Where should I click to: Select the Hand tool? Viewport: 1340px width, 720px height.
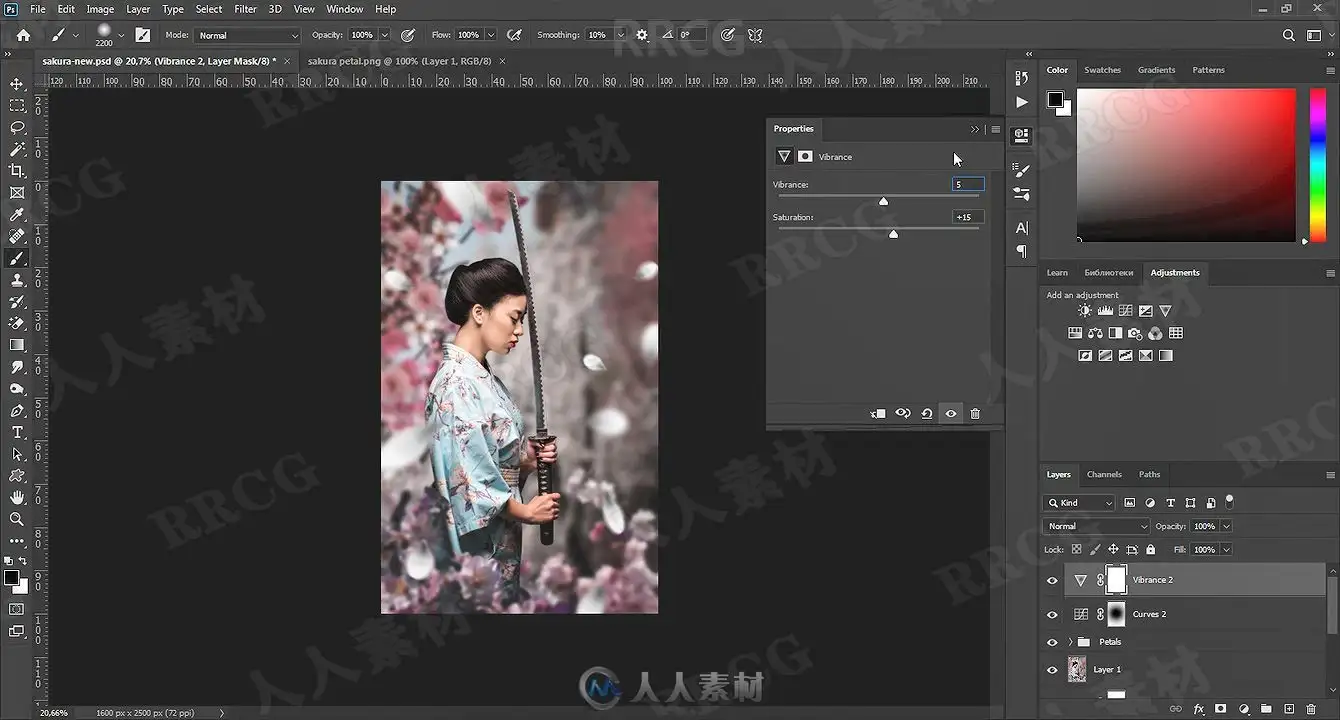point(17,497)
